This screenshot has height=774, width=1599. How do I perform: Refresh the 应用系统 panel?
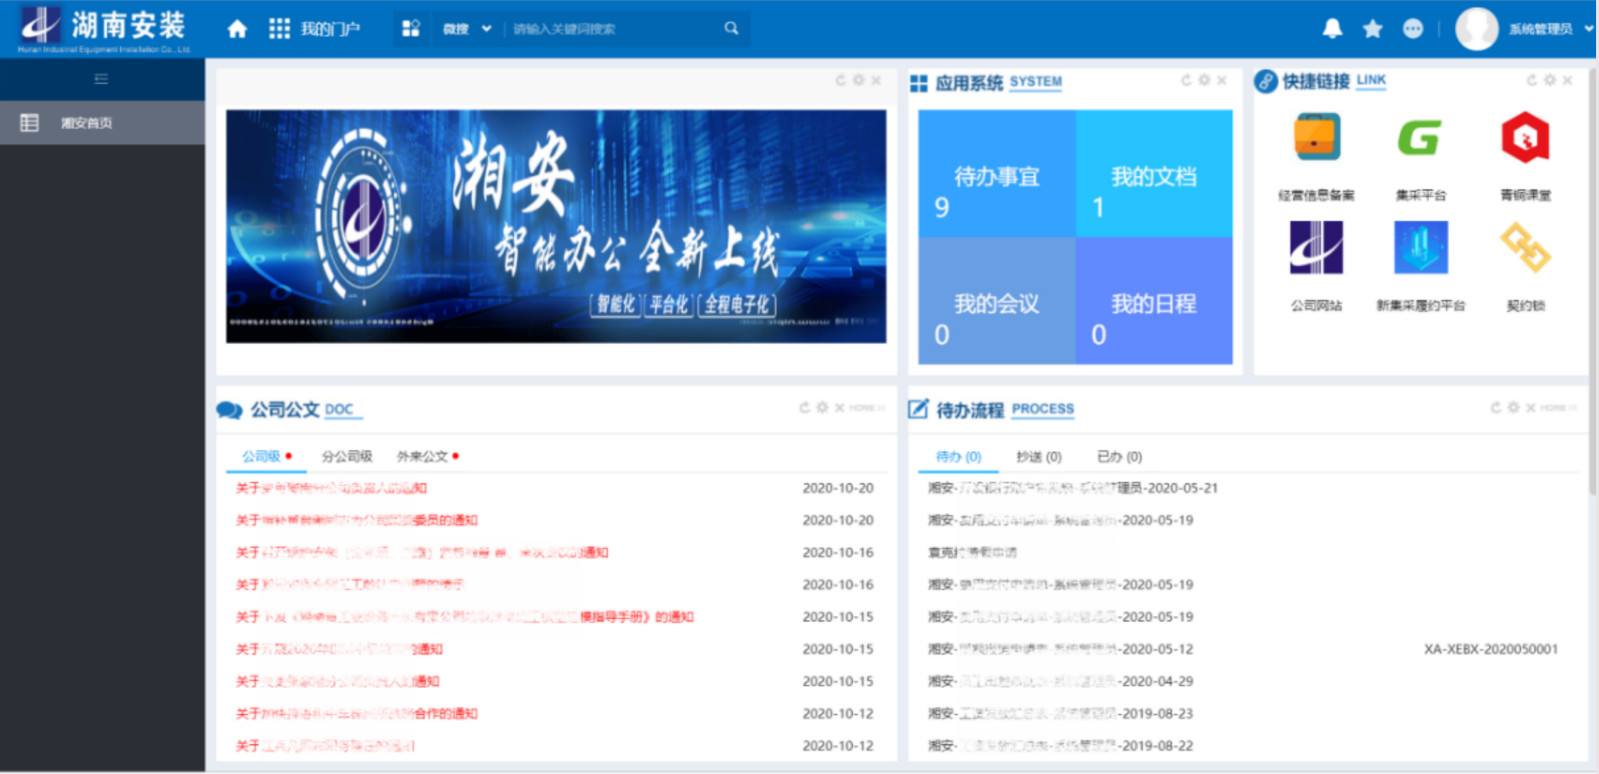click(1186, 80)
